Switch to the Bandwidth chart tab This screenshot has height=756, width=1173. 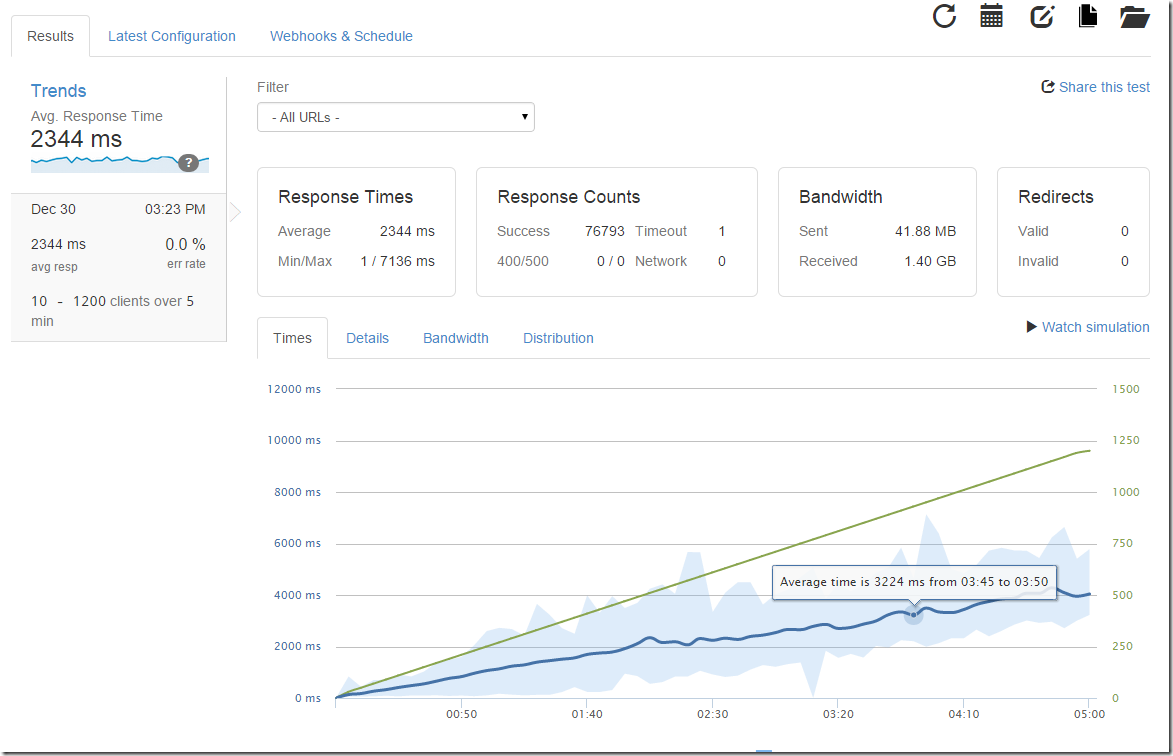point(456,338)
